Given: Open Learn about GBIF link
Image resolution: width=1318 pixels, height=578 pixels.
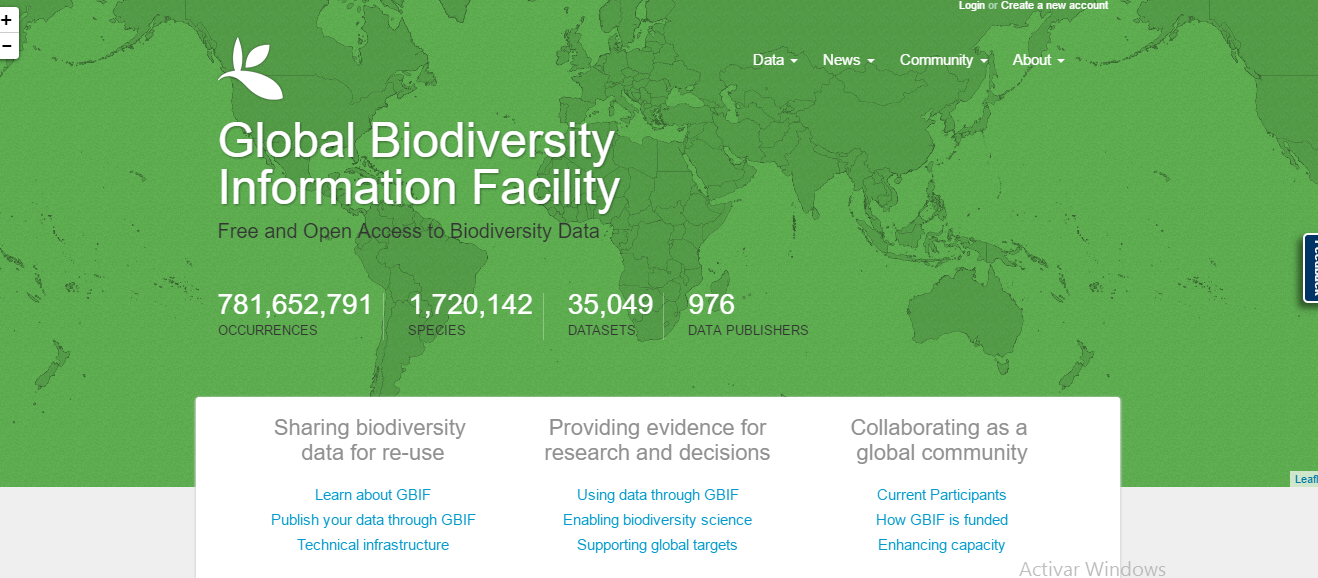Looking at the screenshot, I should [x=372, y=495].
